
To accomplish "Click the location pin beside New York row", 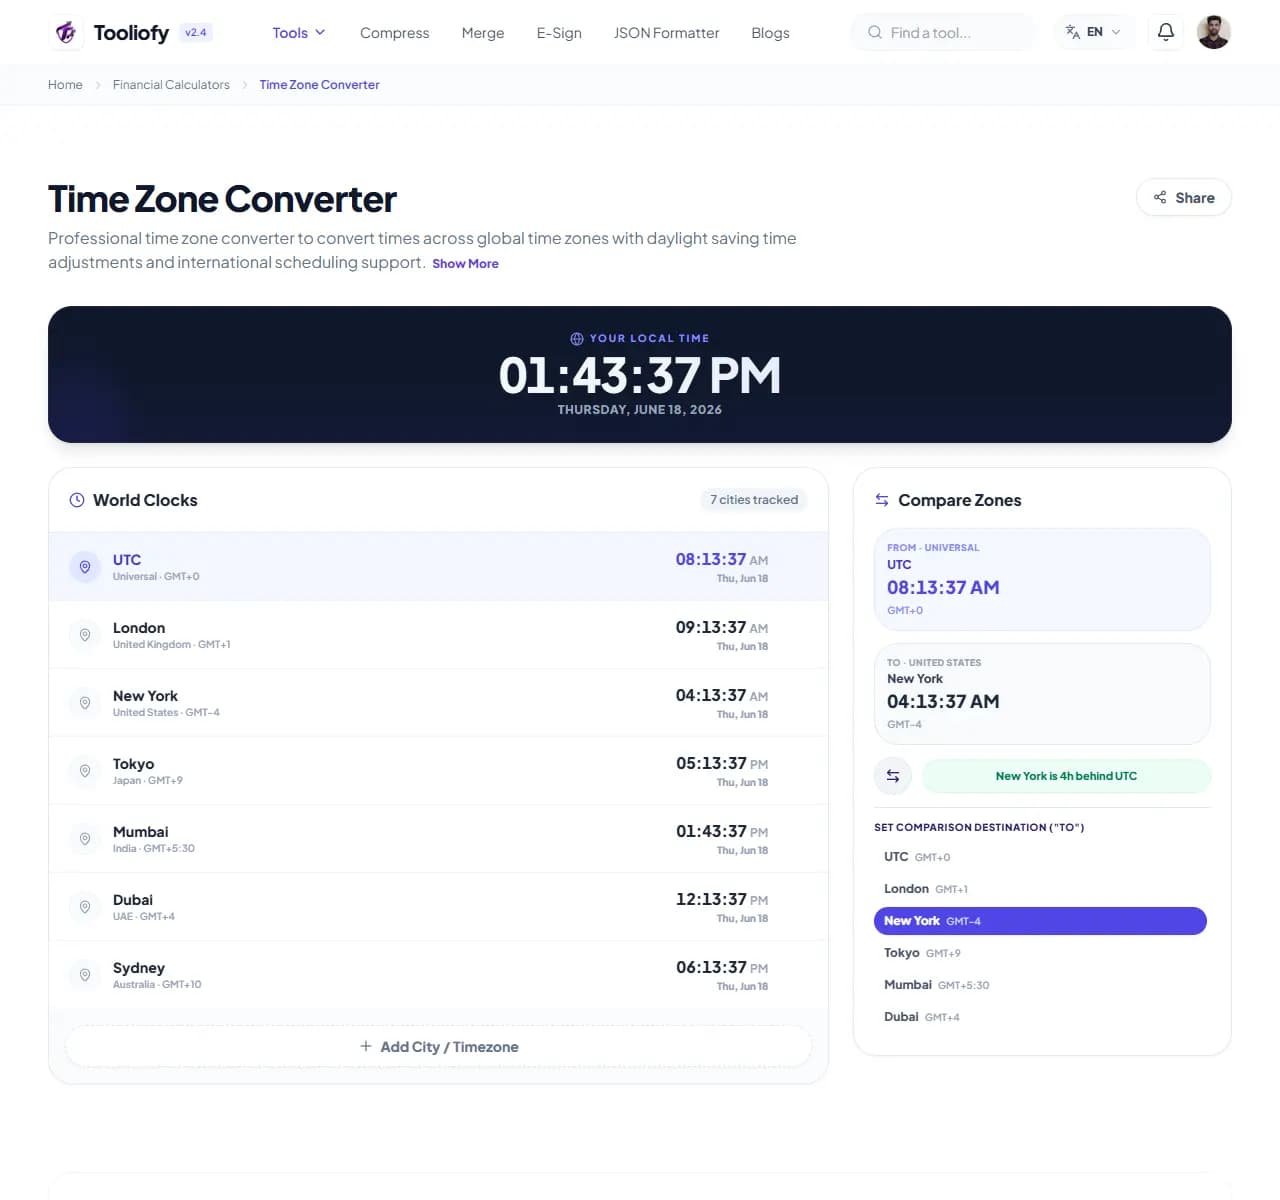I will click(x=85, y=703).
